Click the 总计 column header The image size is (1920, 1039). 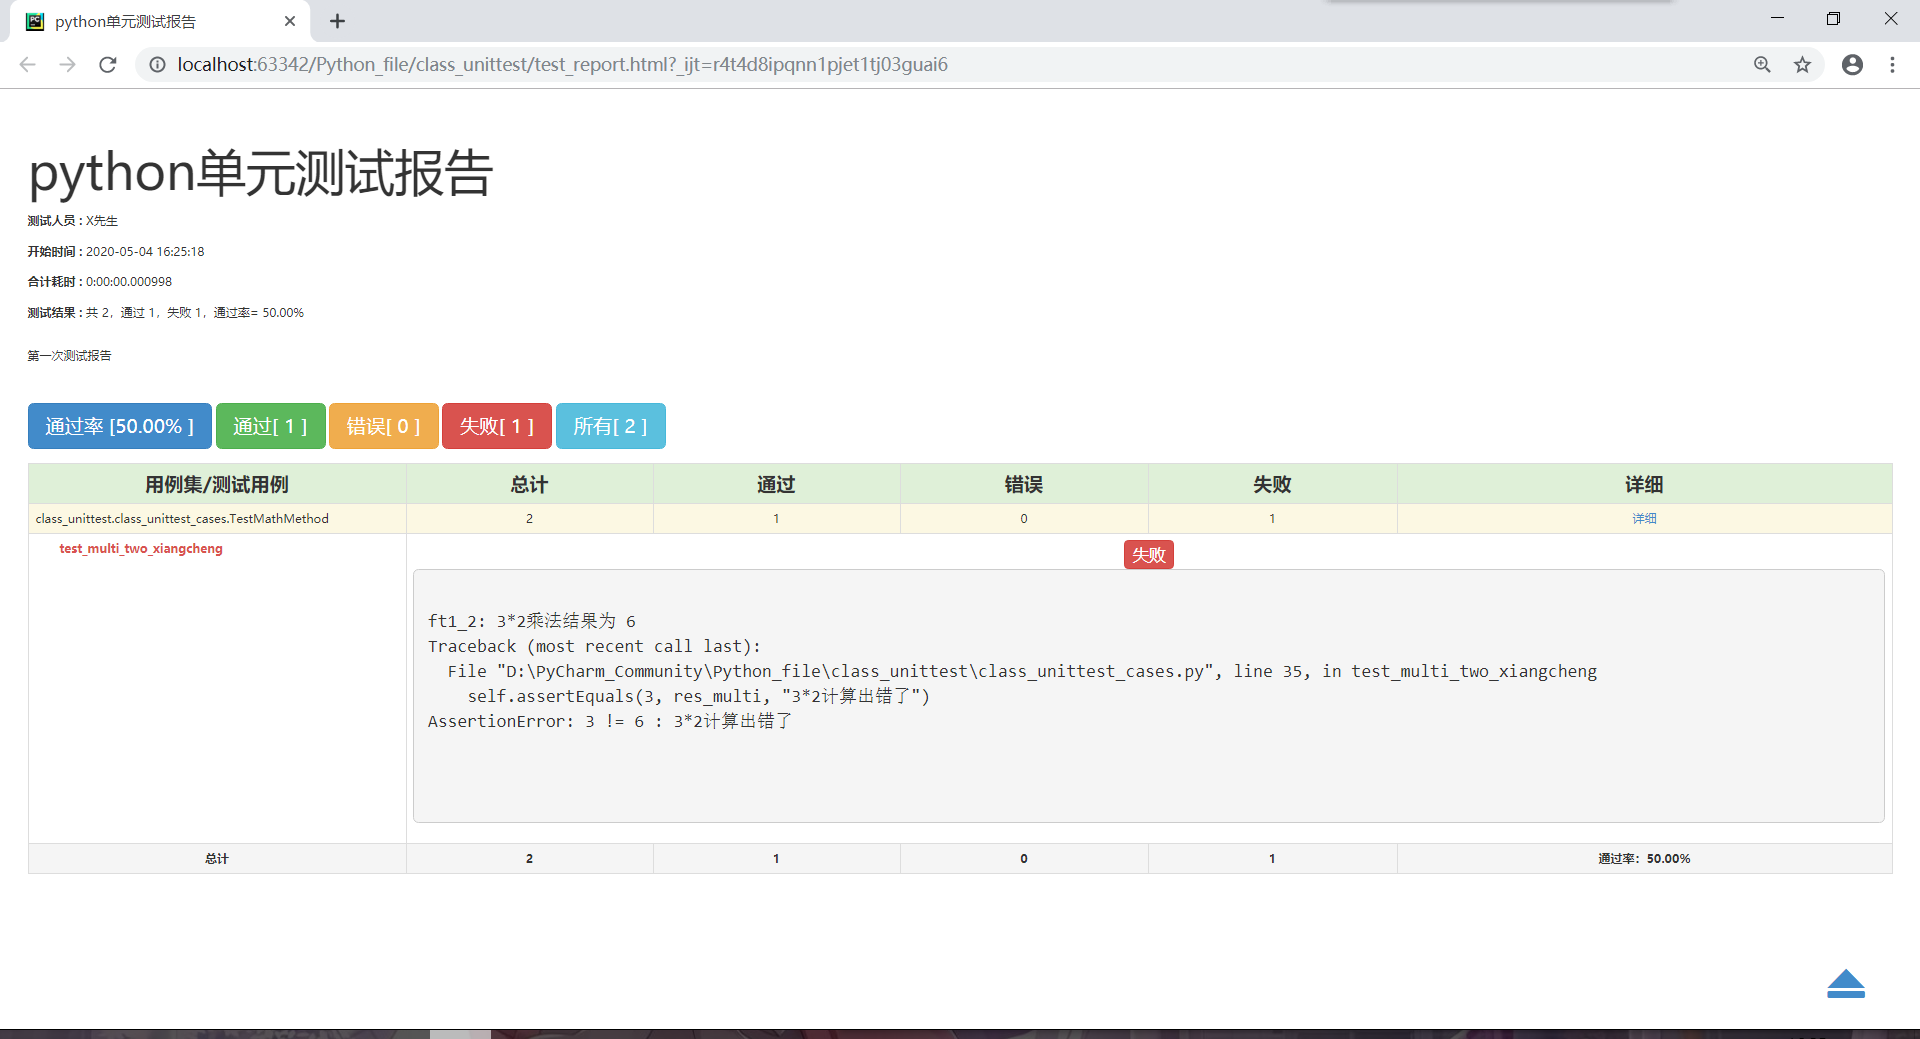pos(529,485)
